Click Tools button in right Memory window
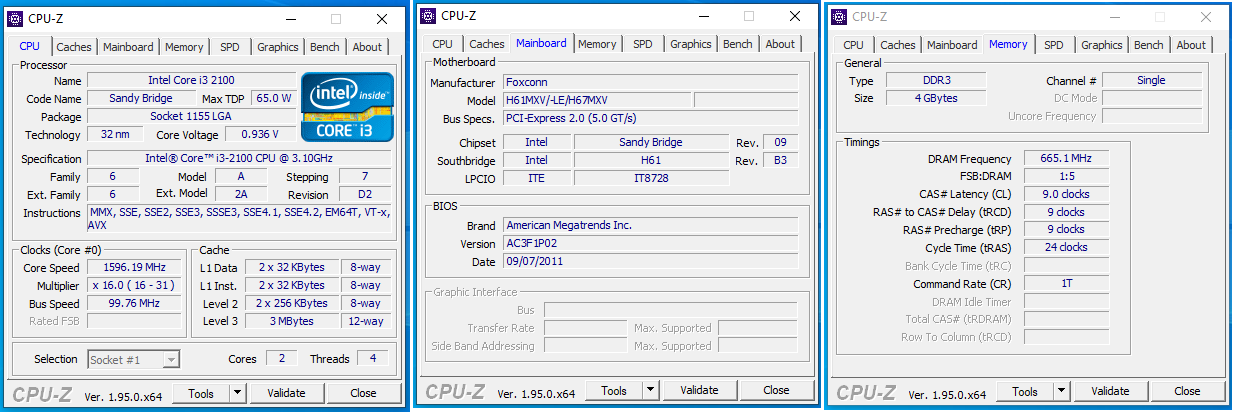1233x412 pixels. pyautogui.click(x=1027, y=391)
